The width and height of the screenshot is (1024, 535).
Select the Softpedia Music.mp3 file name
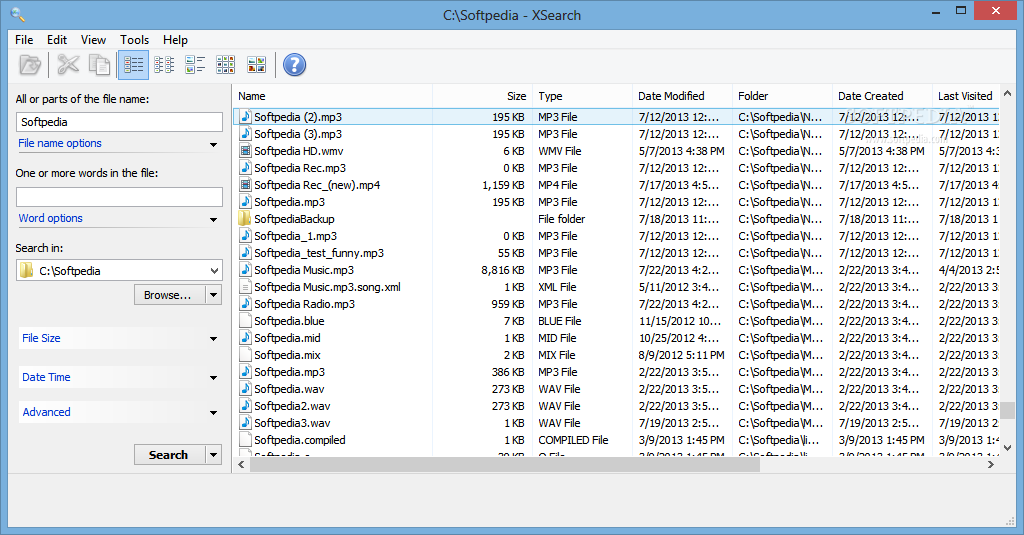tap(304, 269)
